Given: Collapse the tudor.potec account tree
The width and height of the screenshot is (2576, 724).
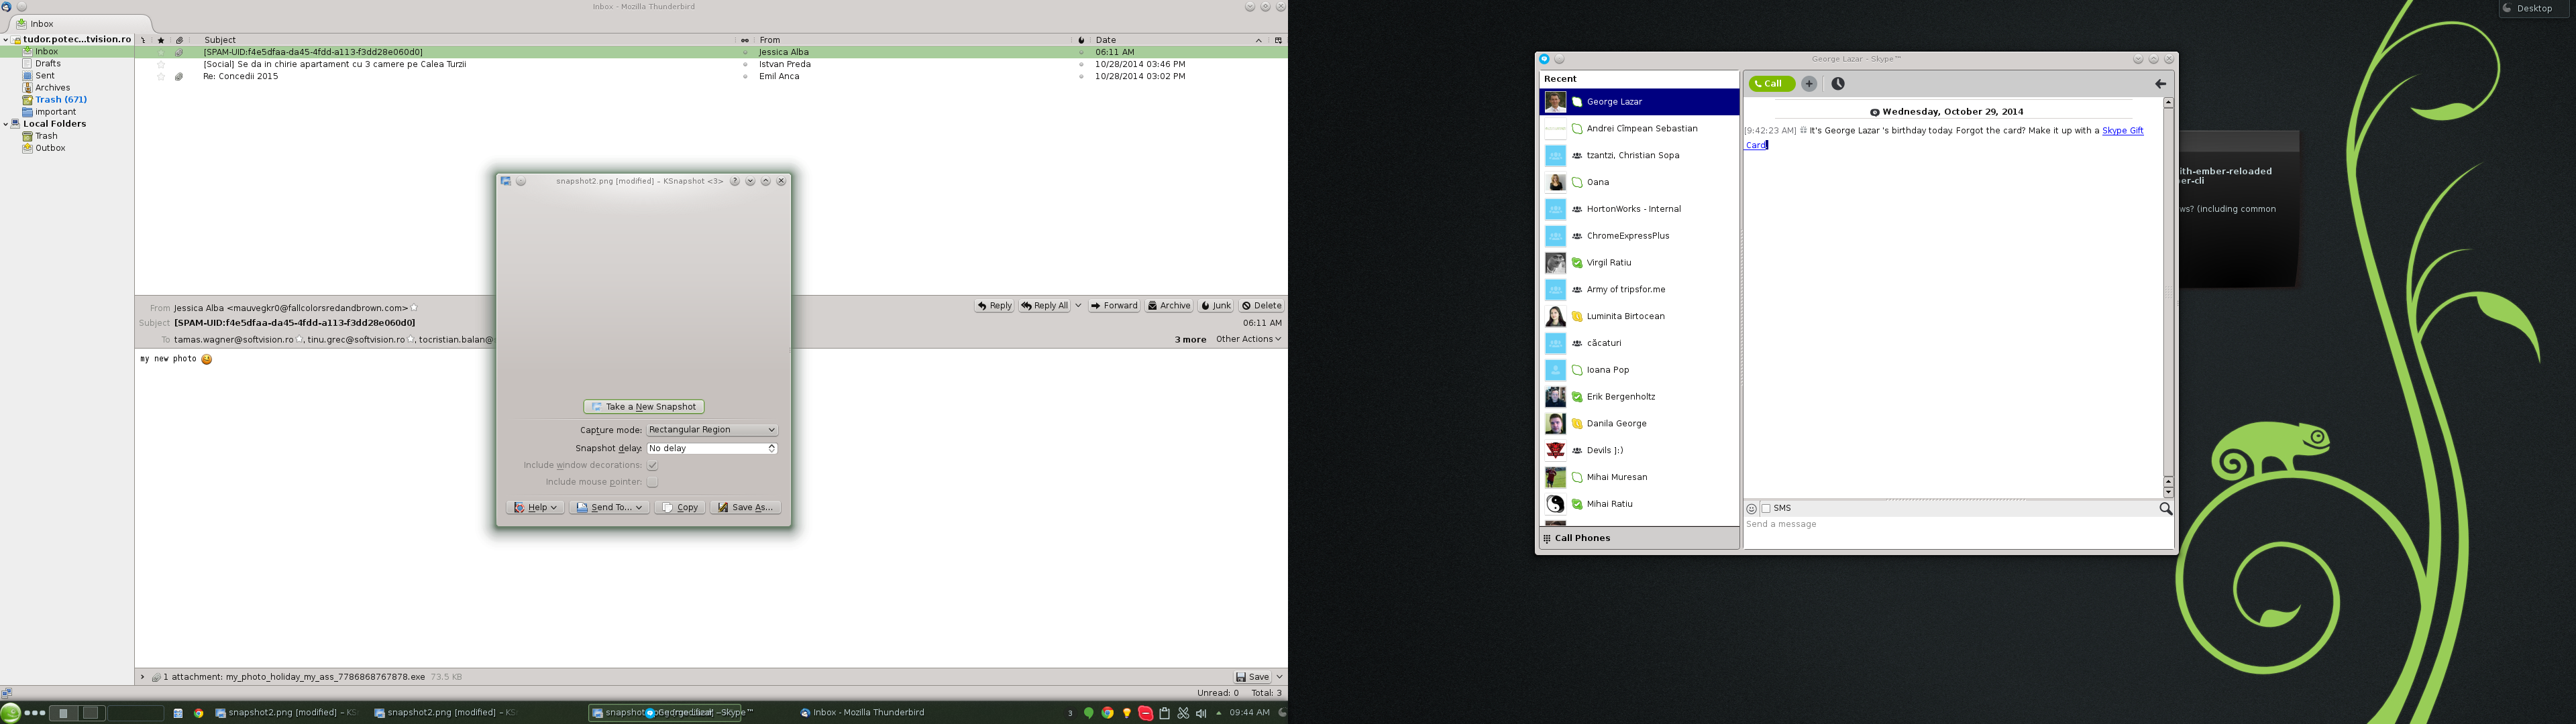Looking at the screenshot, I should [6, 40].
